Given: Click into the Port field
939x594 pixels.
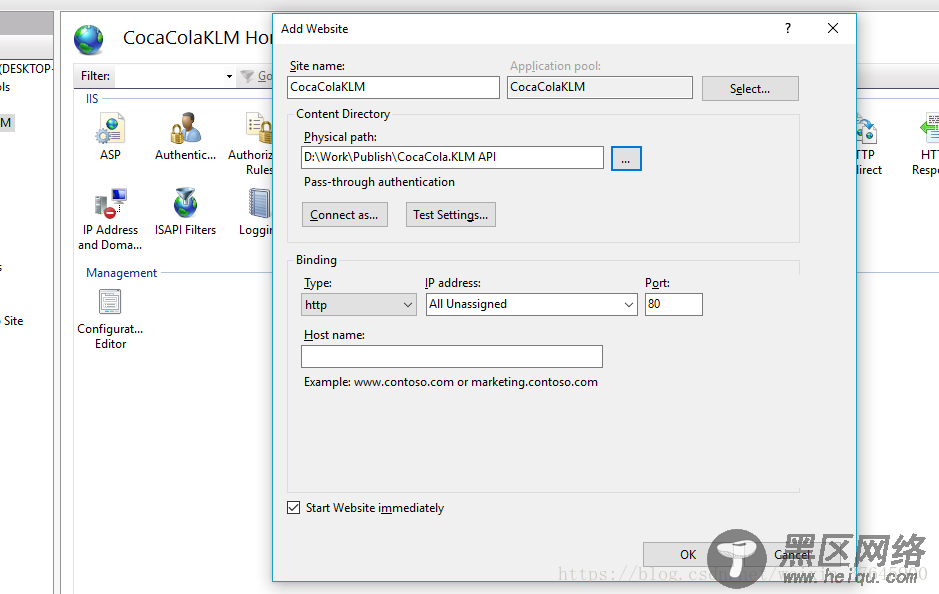Looking at the screenshot, I should pos(674,304).
